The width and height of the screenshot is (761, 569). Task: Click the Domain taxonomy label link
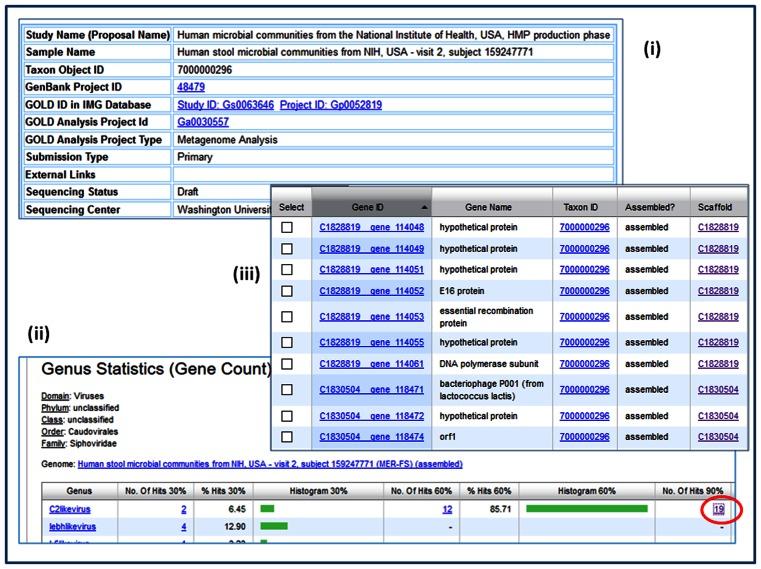(x=55, y=396)
